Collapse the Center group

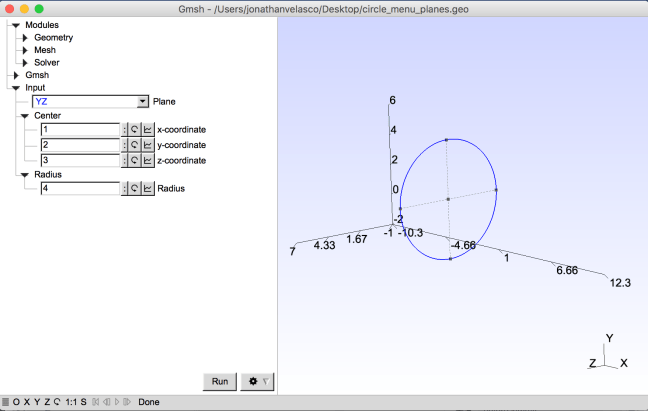[x=25, y=116]
